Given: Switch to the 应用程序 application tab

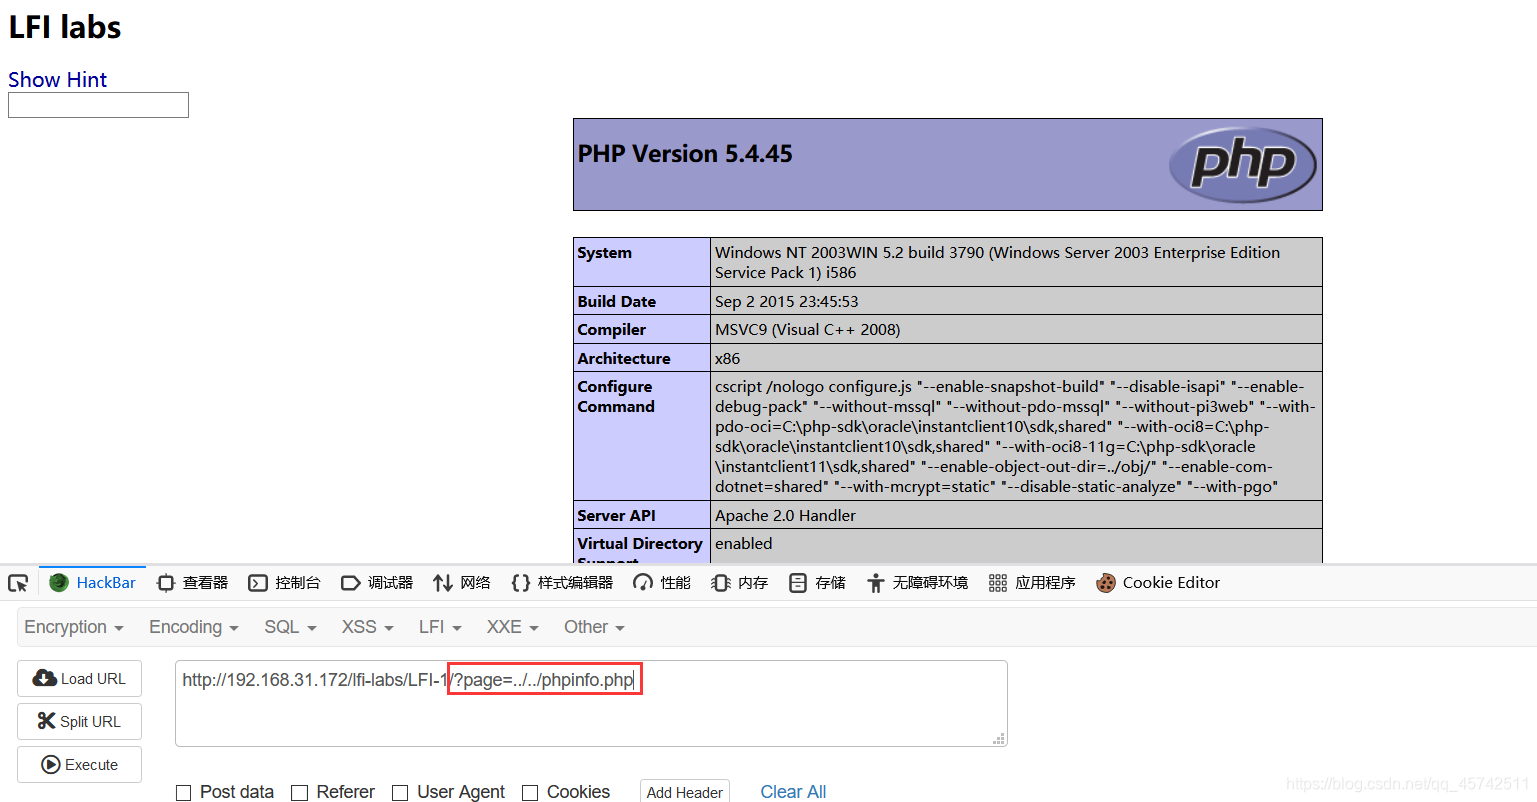Looking at the screenshot, I should [1032, 583].
